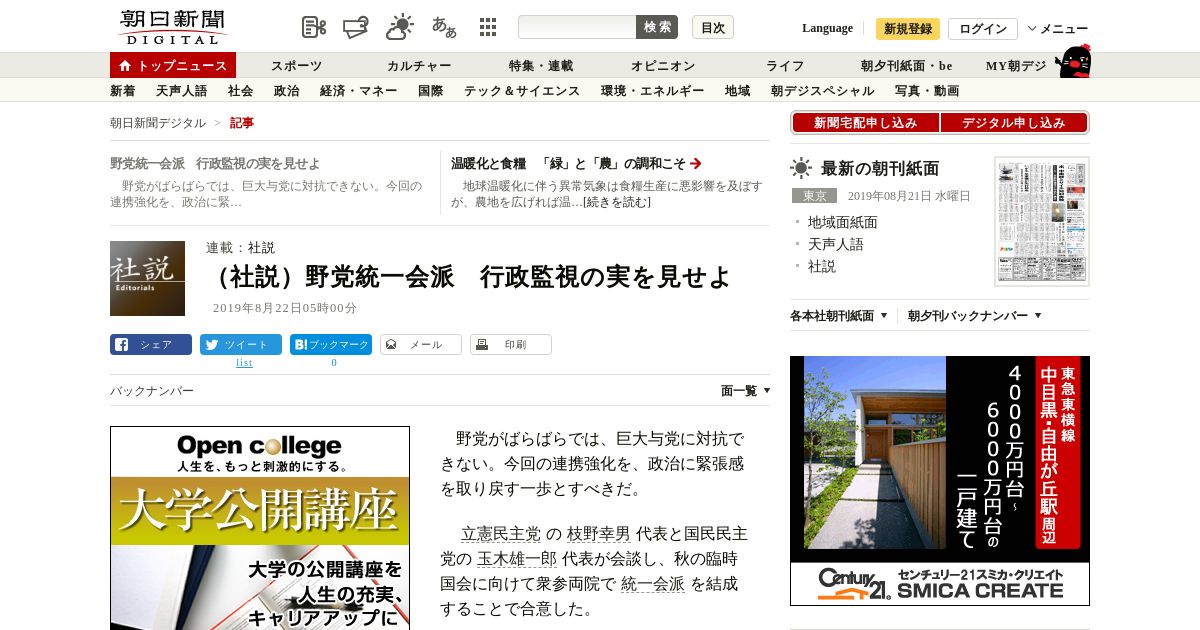
Task: Open 写真・動画 in sub navigation
Action: click(x=927, y=91)
